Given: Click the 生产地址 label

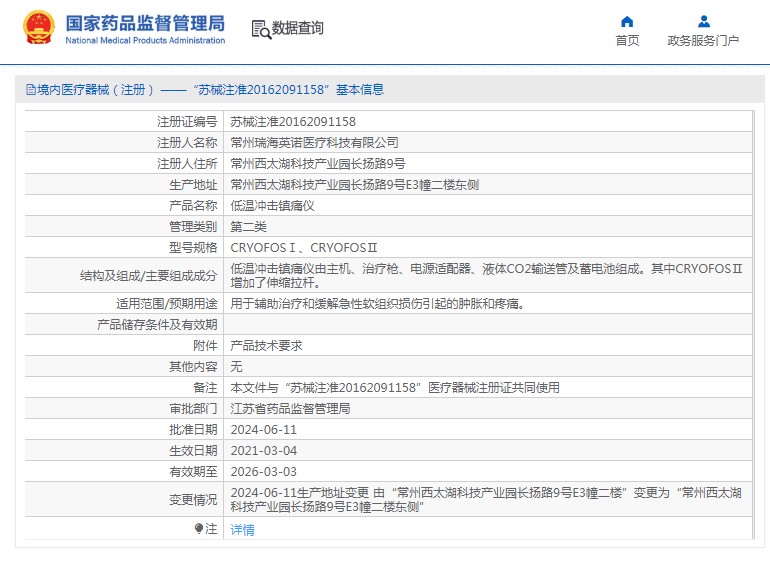Looking at the screenshot, I should tap(193, 185).
